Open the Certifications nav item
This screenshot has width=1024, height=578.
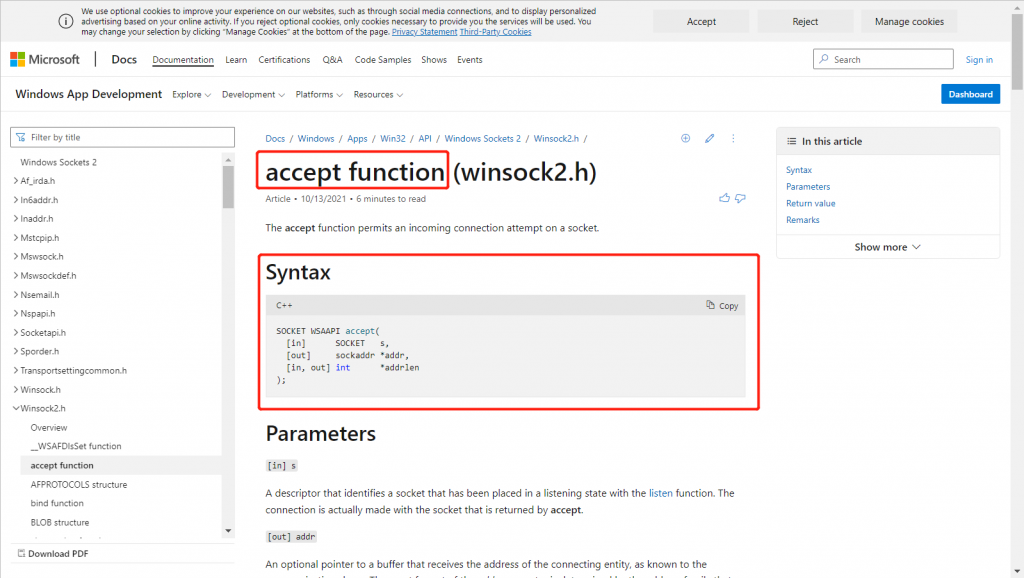click(x=284, y=60)
